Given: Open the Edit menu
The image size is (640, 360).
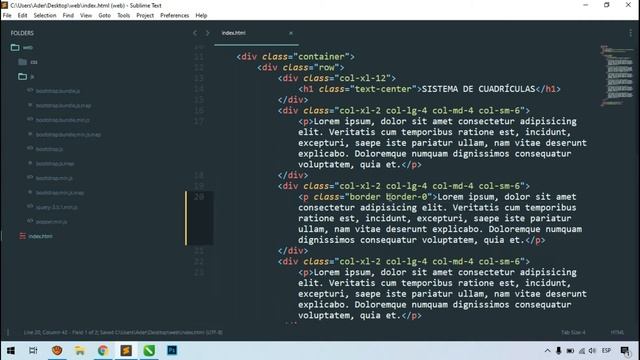Looking at the screenshot, I should (22, 16).
